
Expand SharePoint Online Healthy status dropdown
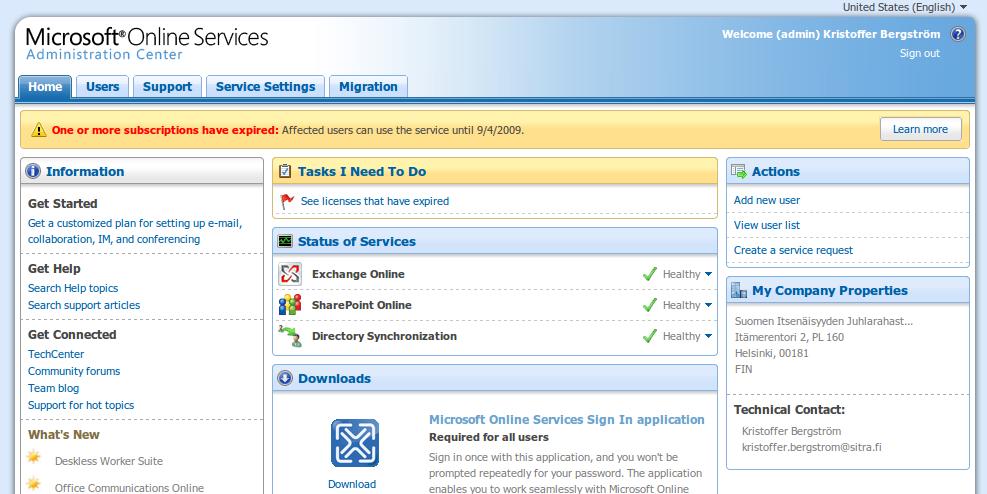(x=708, y=305)
